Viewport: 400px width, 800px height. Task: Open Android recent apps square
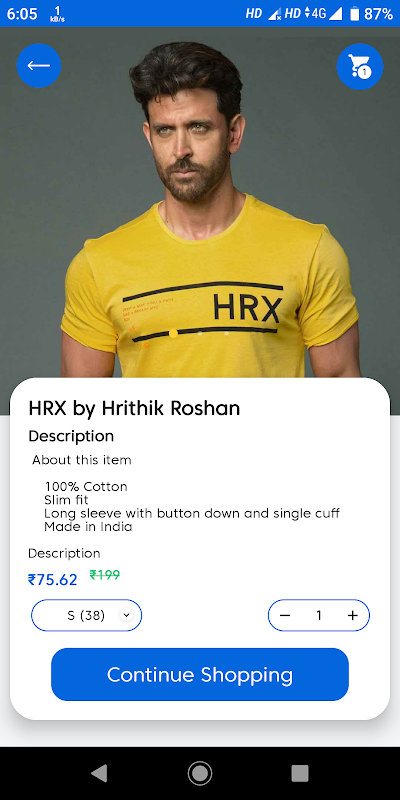click(300, 773)
